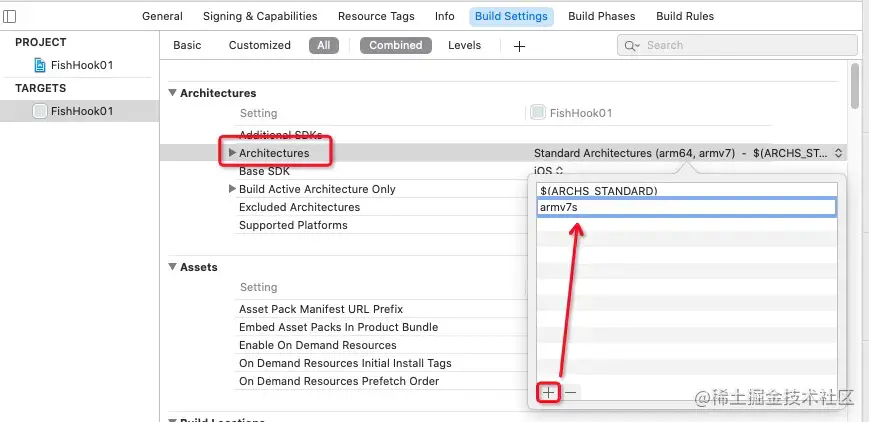Click the search magnifier icon
This screenshot has width=869, height=422.
631,46
